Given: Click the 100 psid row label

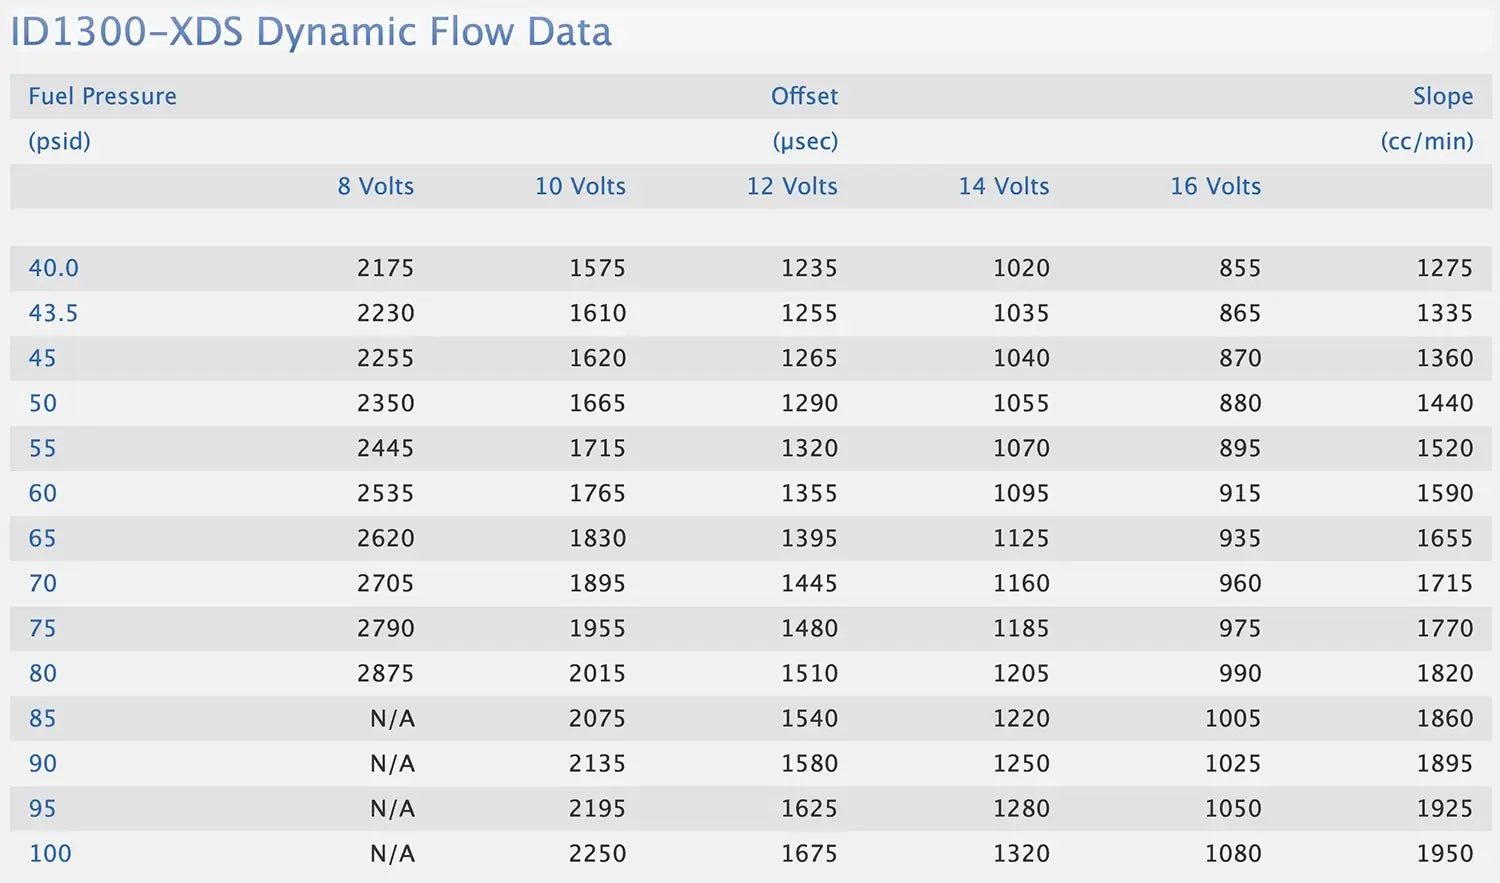Looking at the screenshot, I should (50, 853).
